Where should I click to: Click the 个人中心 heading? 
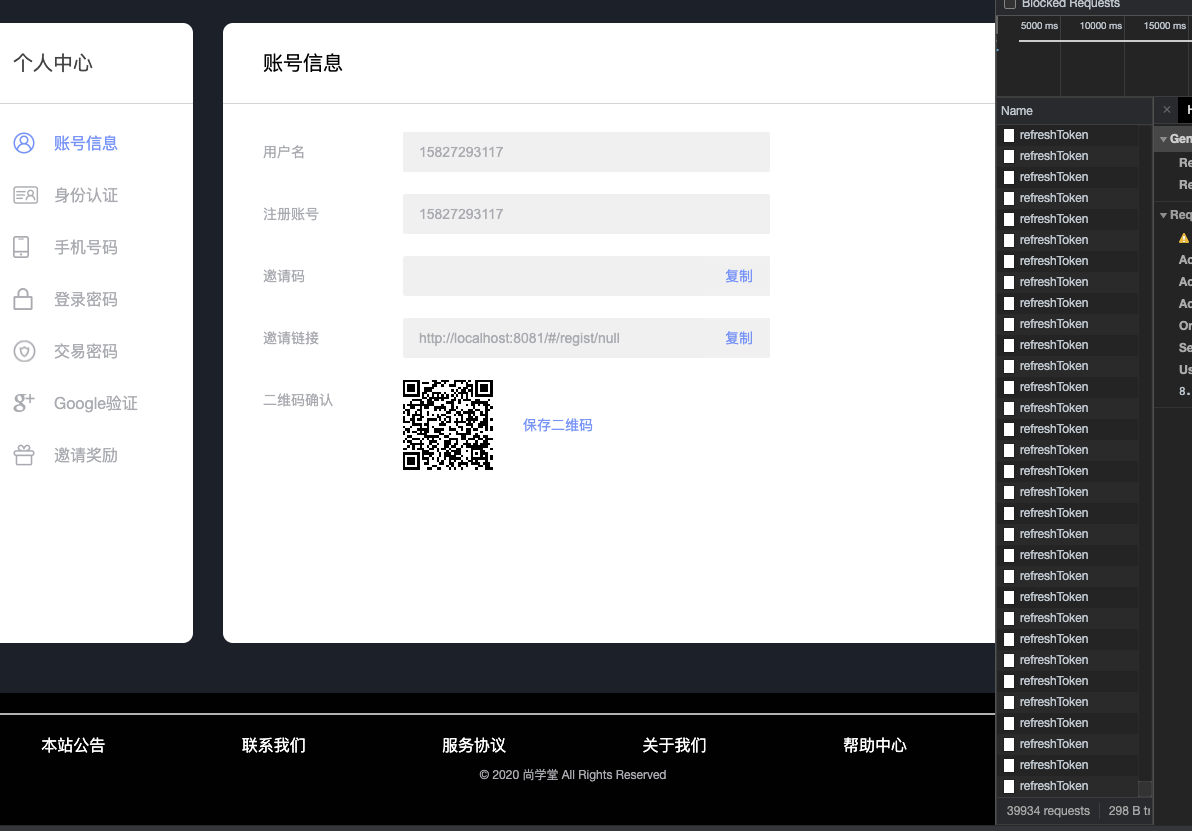[53, 63]
